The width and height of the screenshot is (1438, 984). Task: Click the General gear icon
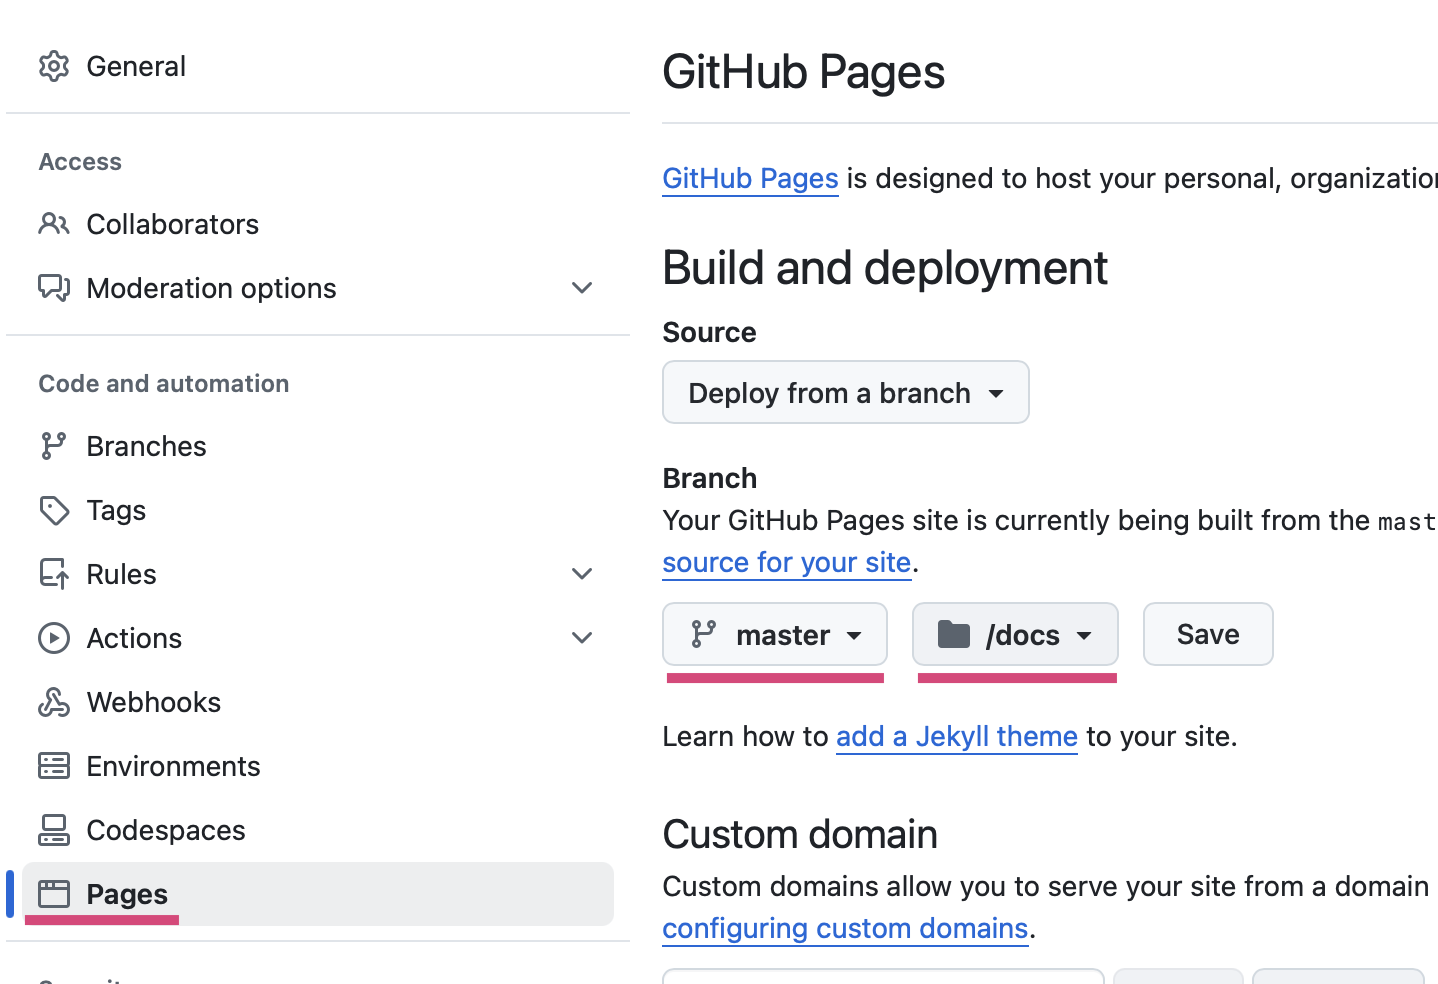click(54, 66)
